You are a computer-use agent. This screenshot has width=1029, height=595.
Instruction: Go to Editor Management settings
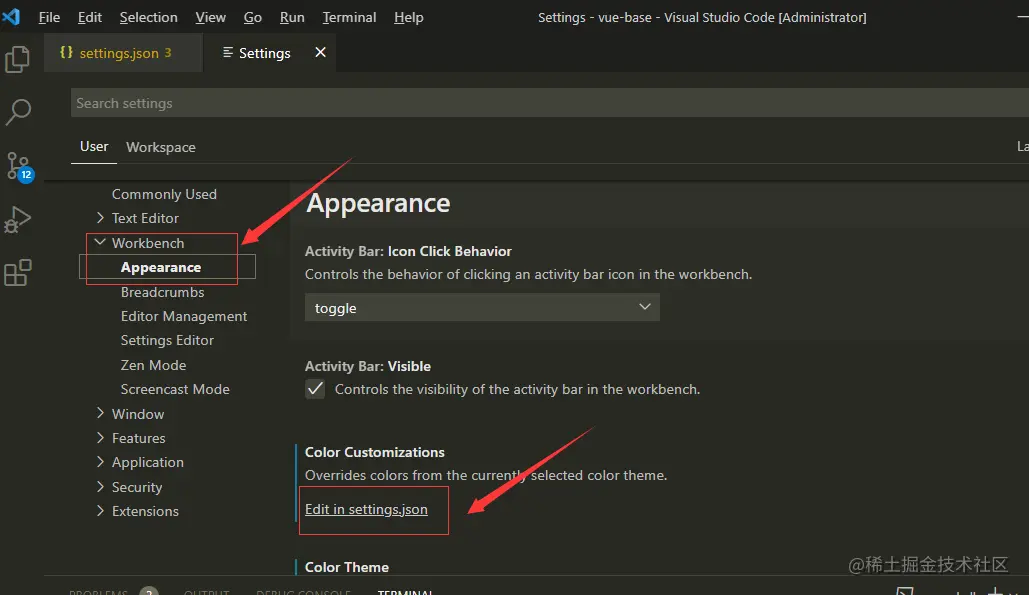[184, 316]
